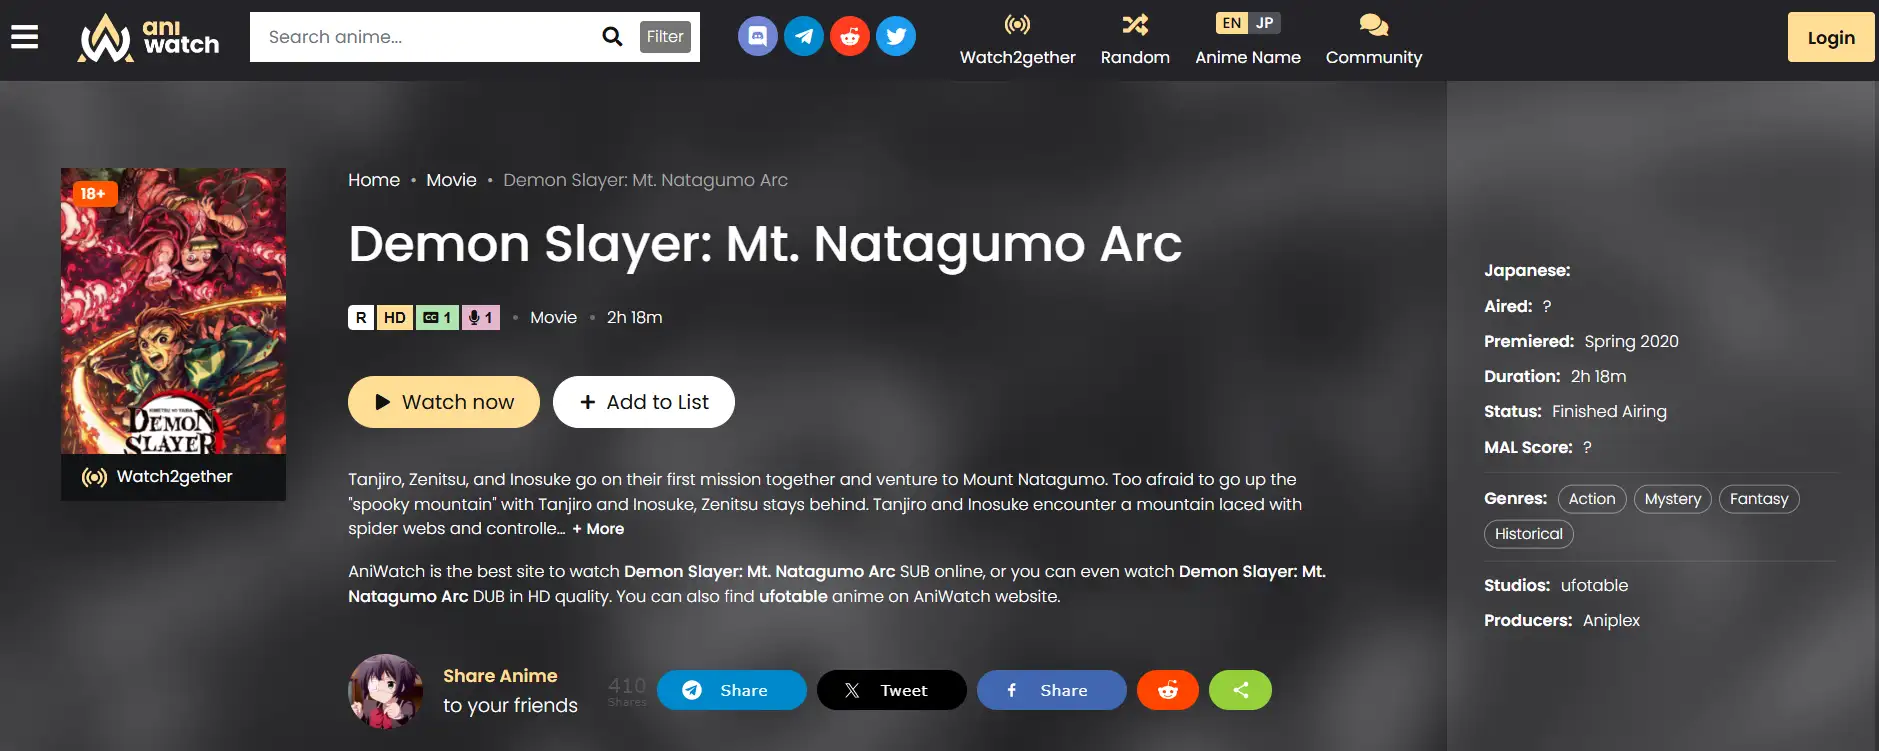Screen dimensions: 1879x751
Task: Open the search Filter button
Action: (665, 37)
